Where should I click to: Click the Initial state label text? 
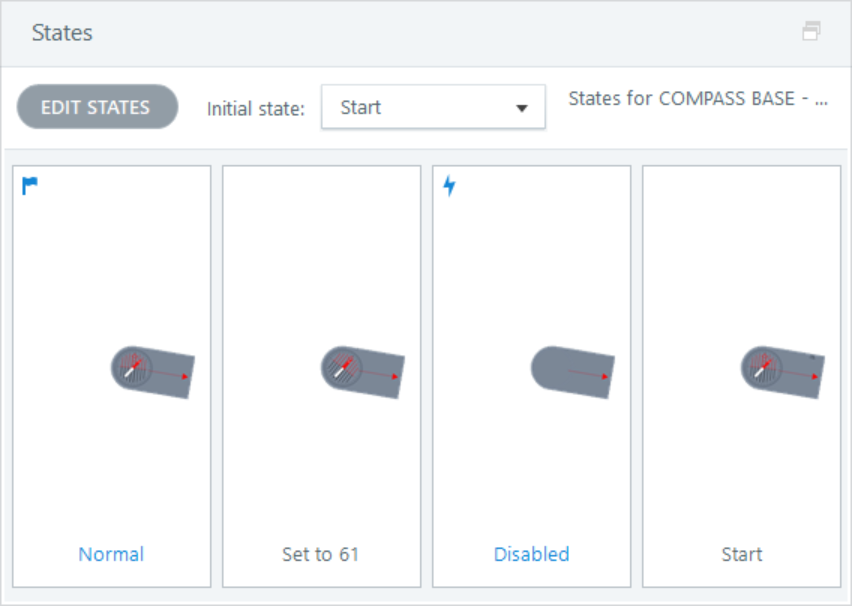pyautogui.click(x=255, y=109)
